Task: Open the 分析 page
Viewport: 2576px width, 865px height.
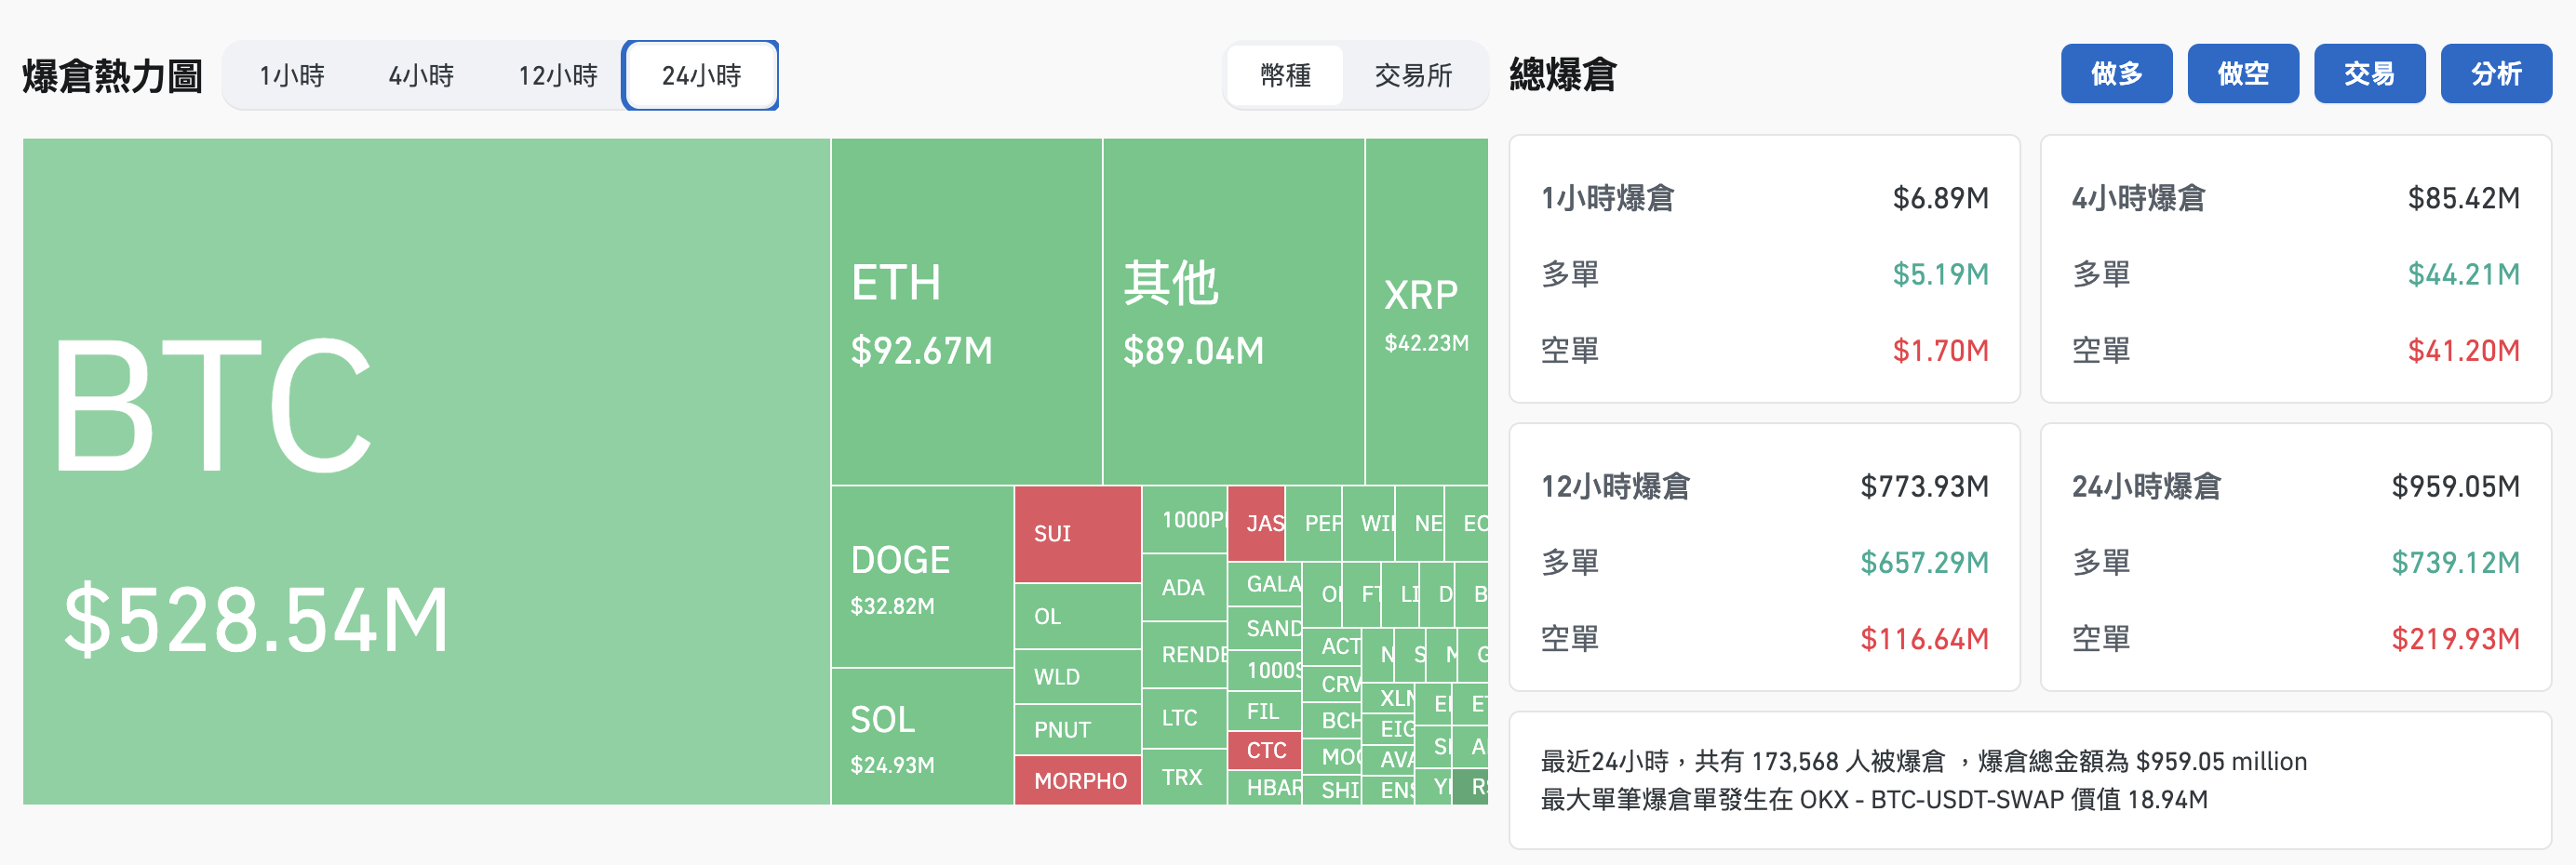Action: 2496,72
